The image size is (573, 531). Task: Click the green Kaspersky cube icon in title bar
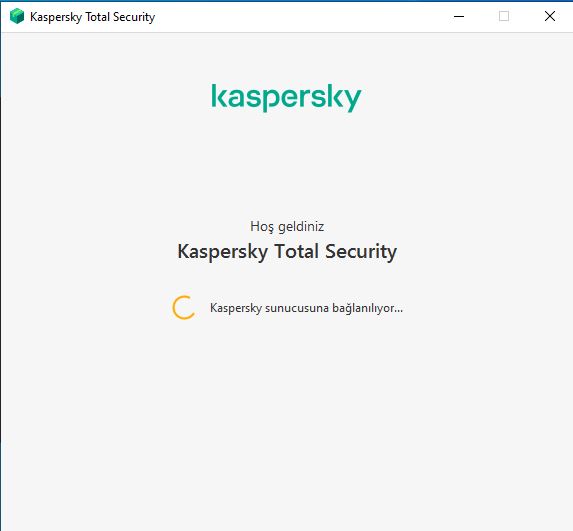click(17, 16)
